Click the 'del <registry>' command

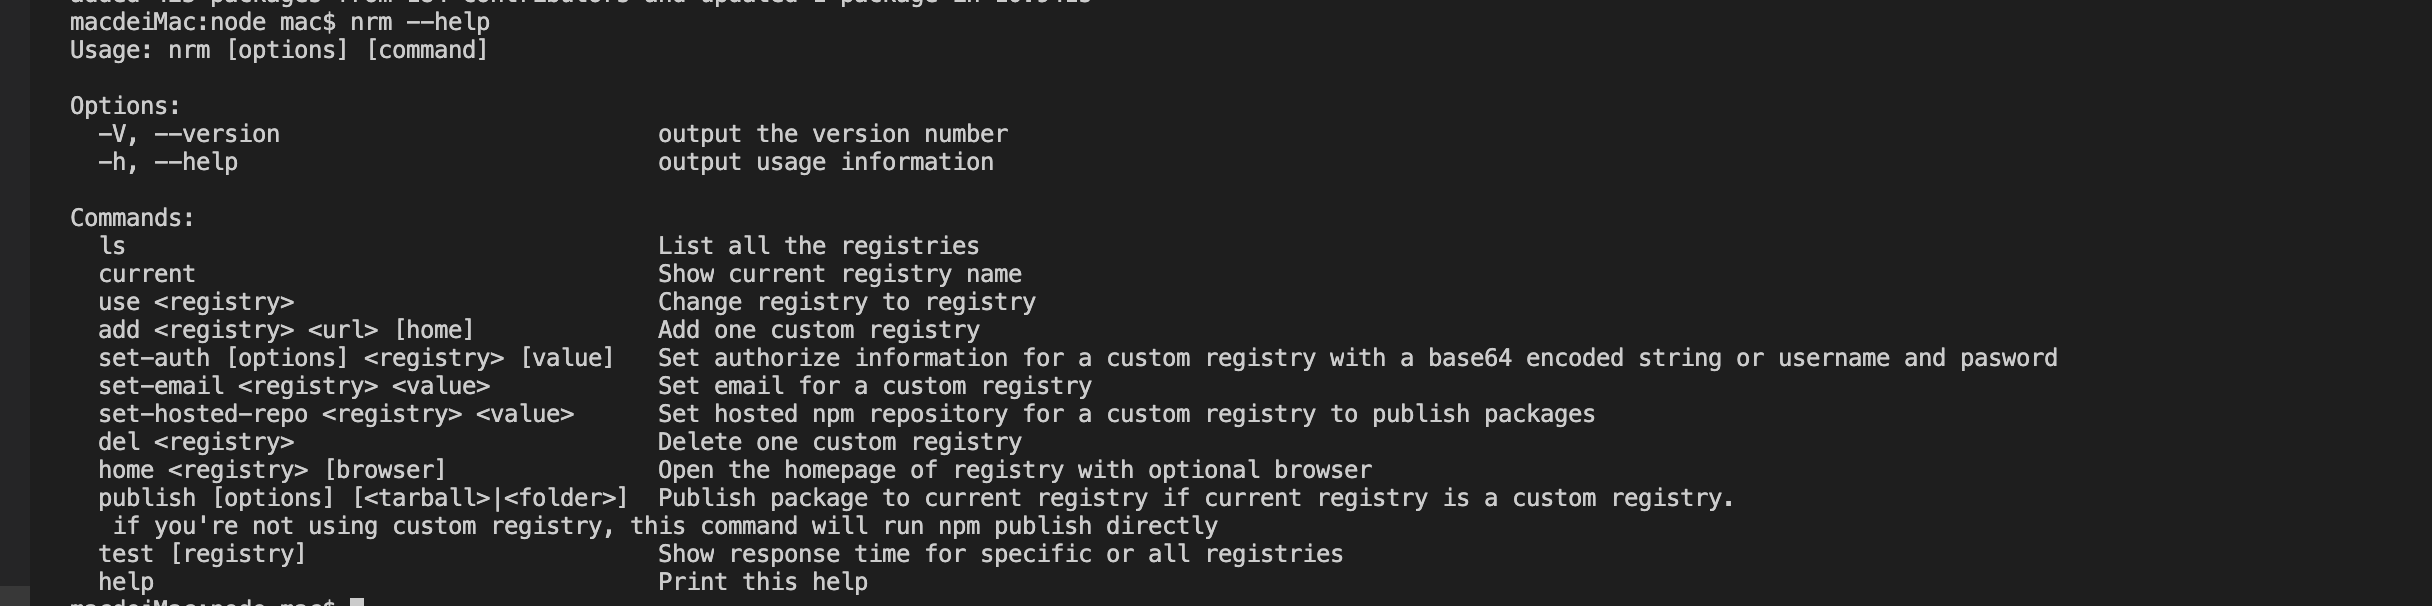(196, 442)
